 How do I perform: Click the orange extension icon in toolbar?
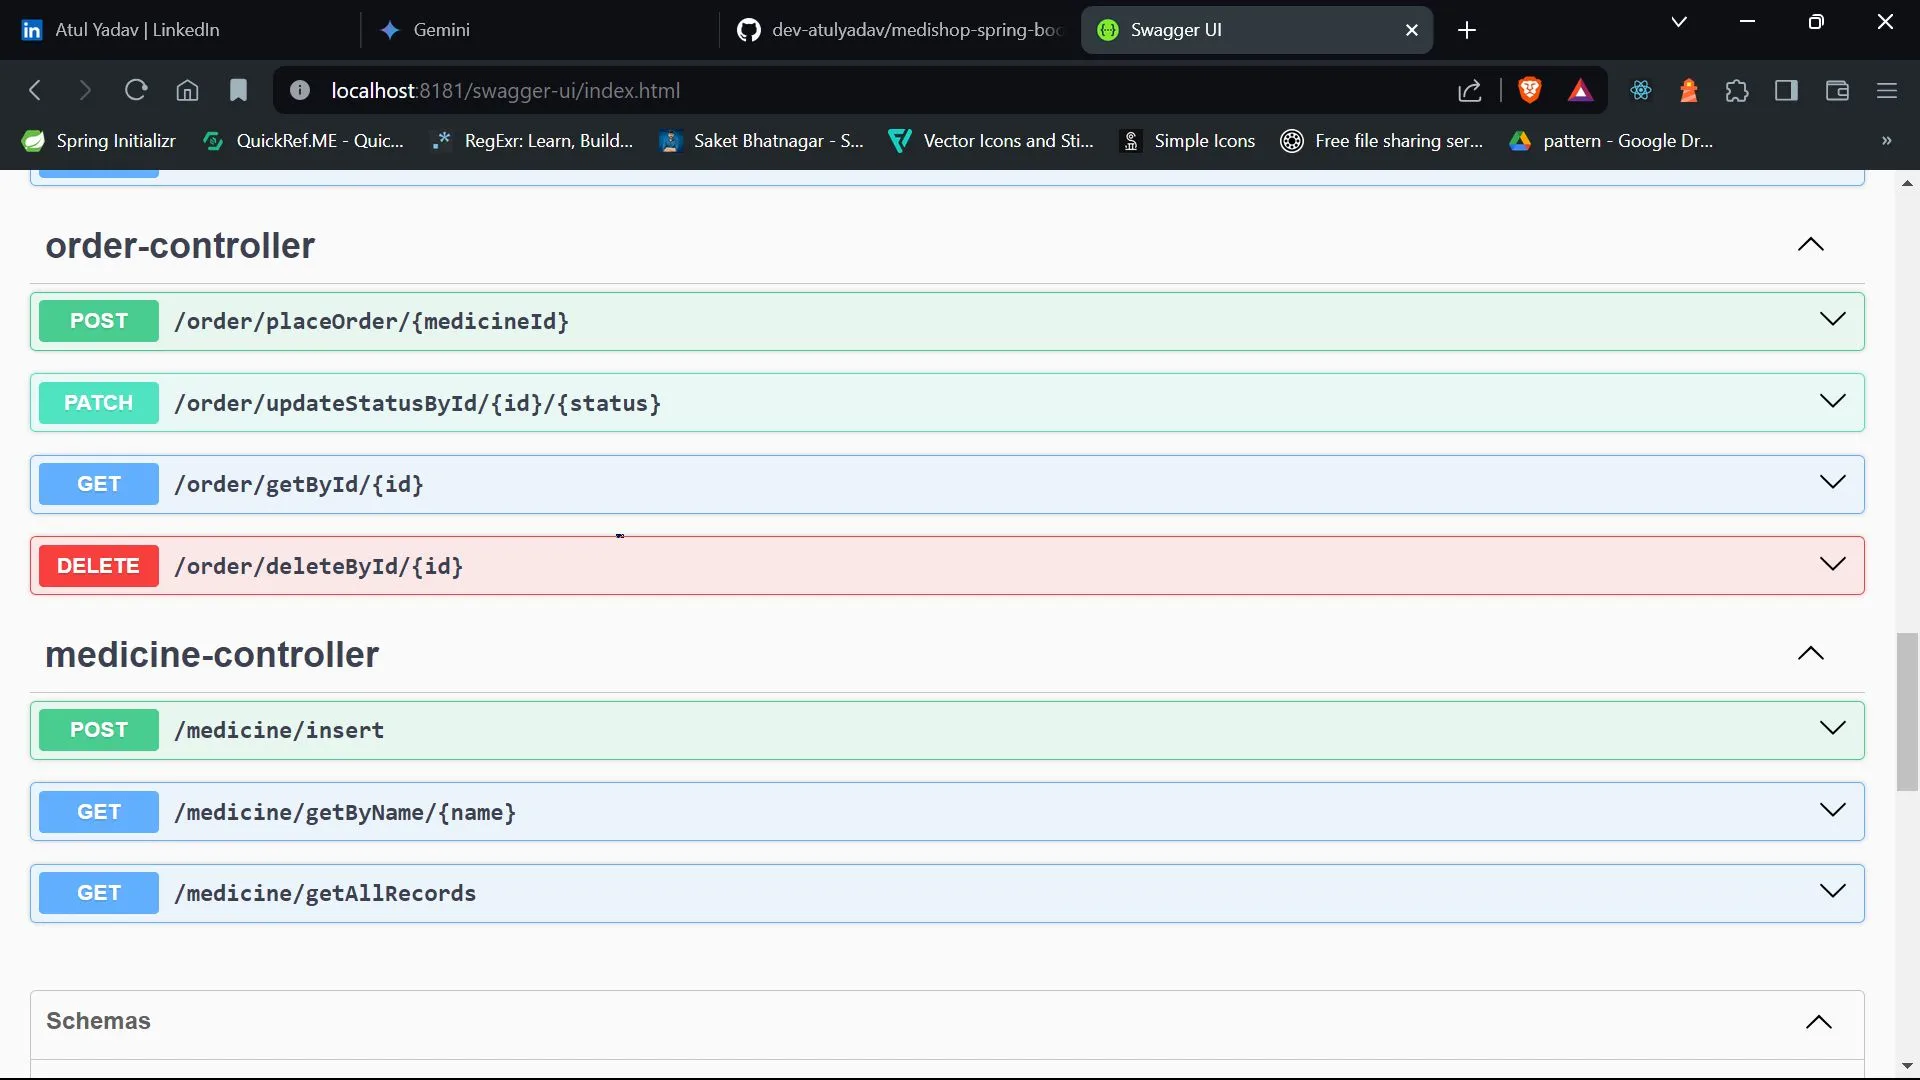pyautogui.click(x=1689, y=91)
